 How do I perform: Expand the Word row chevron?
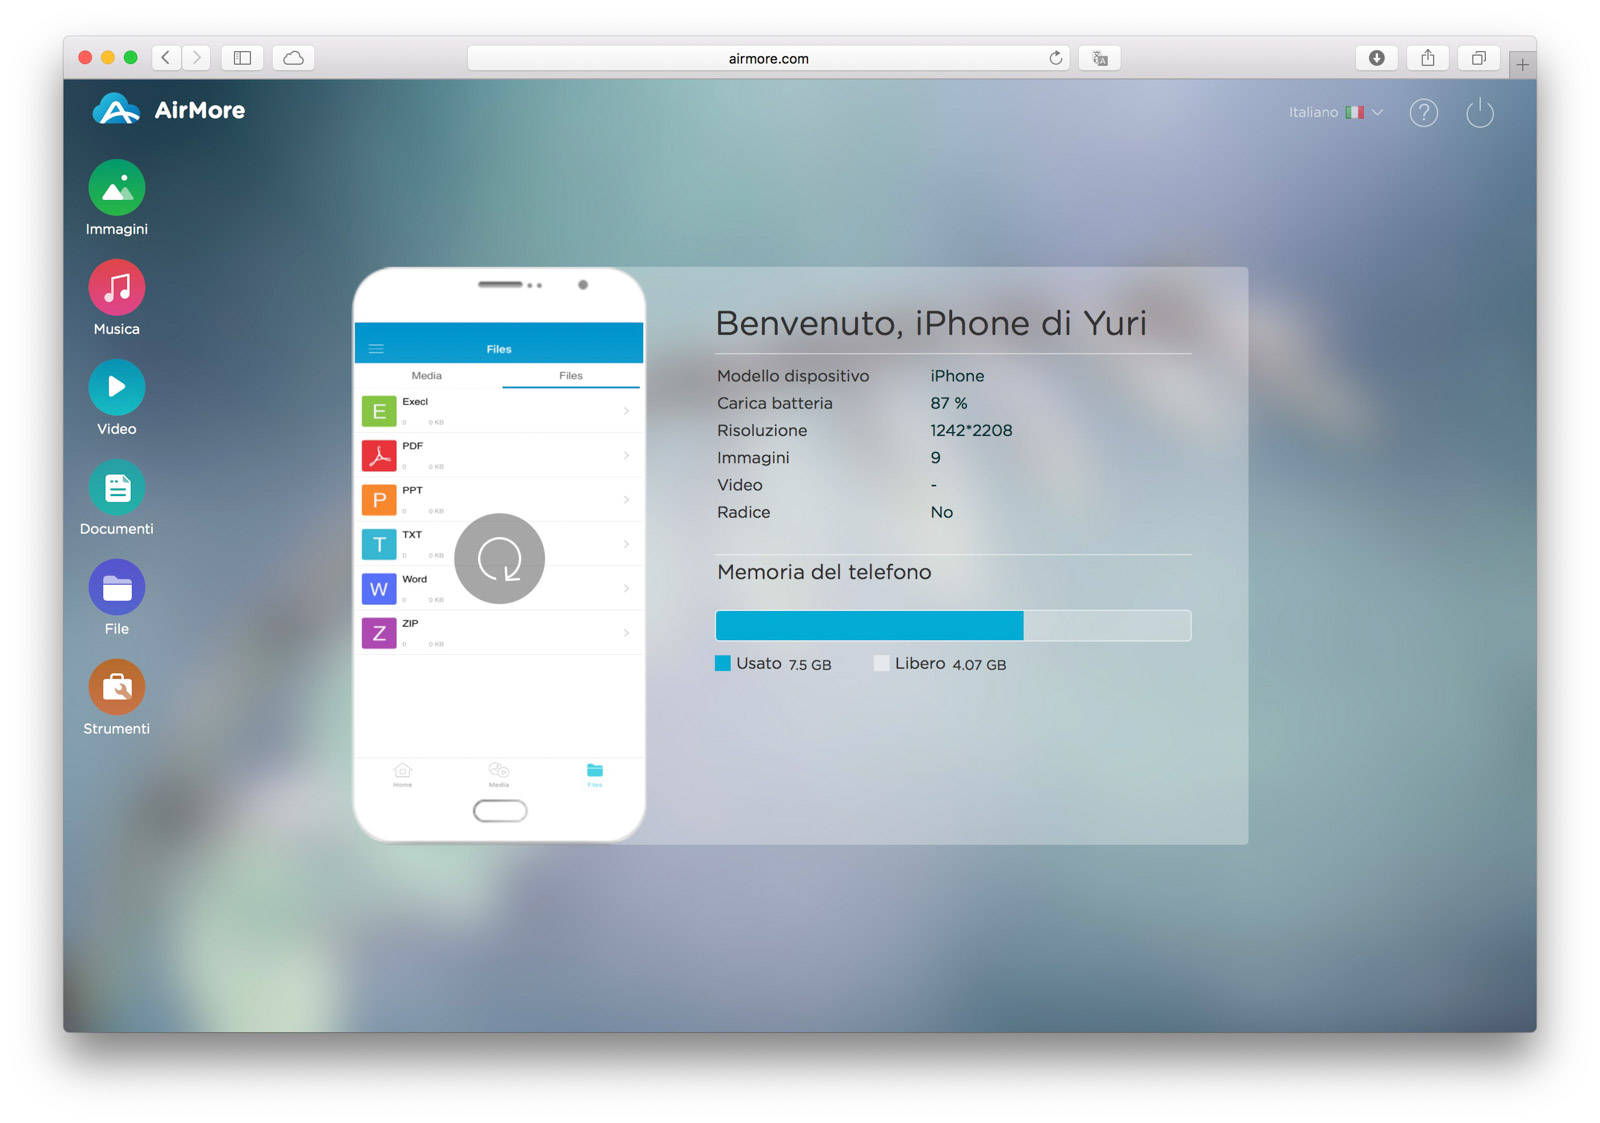coord(627,588)
